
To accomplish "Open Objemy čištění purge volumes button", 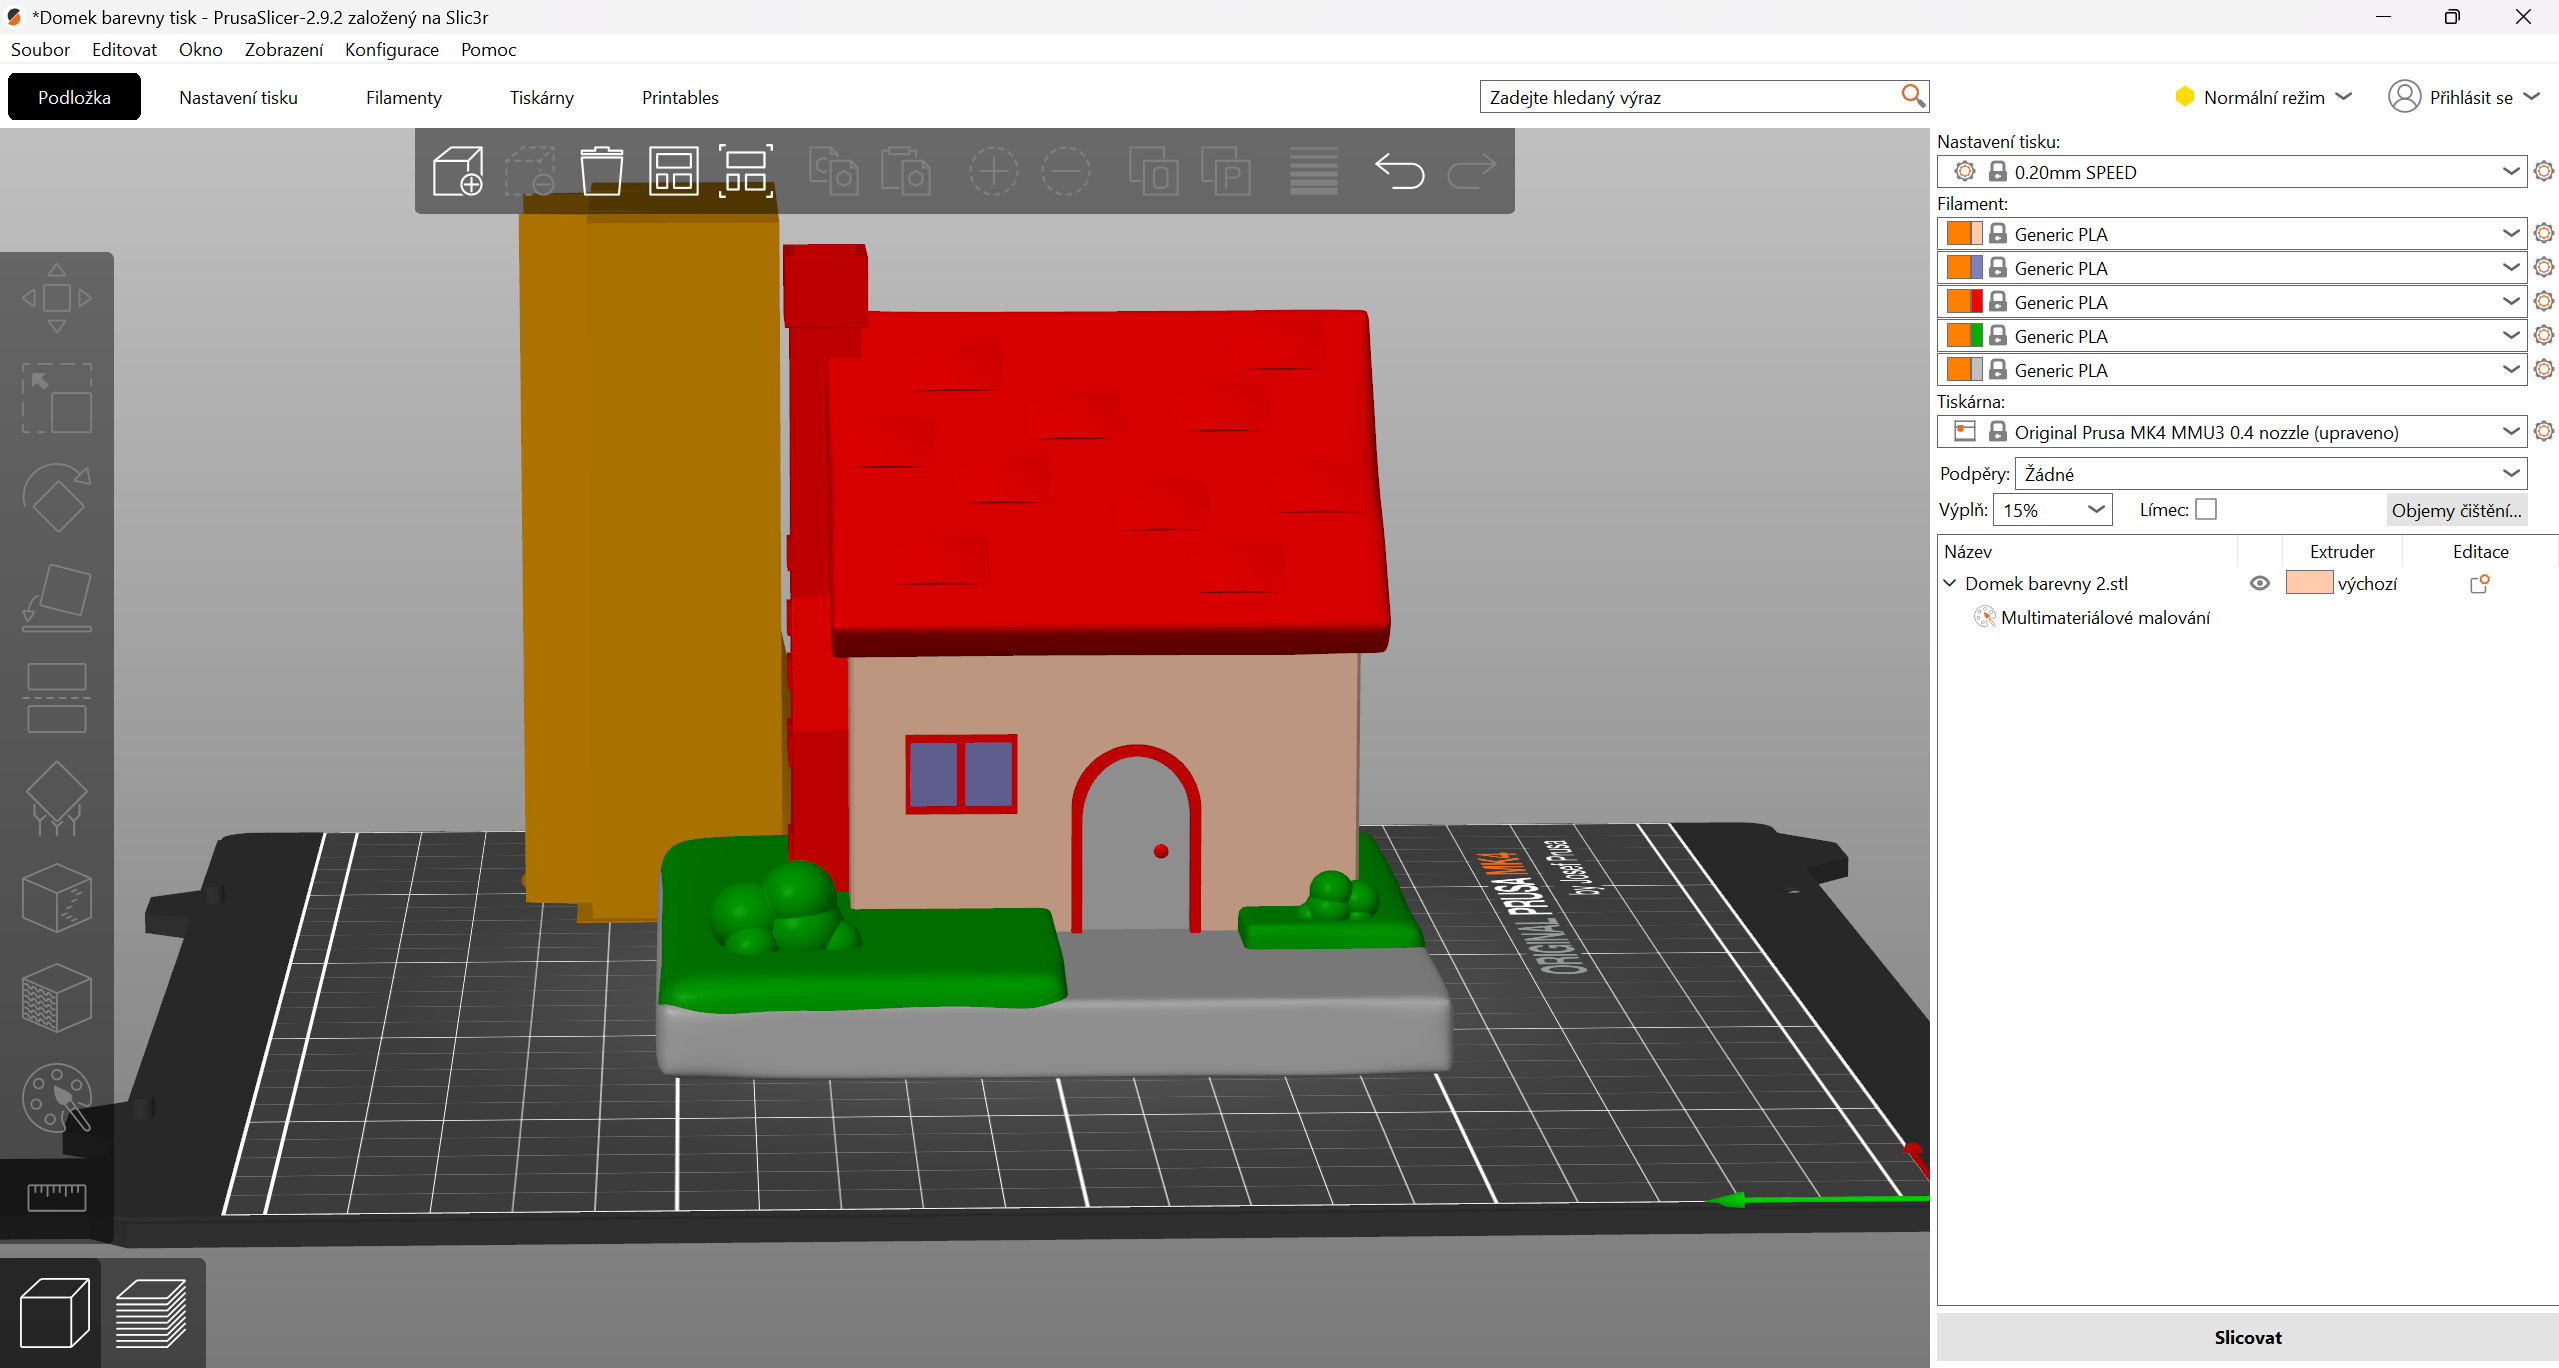I will [2456, 510].
